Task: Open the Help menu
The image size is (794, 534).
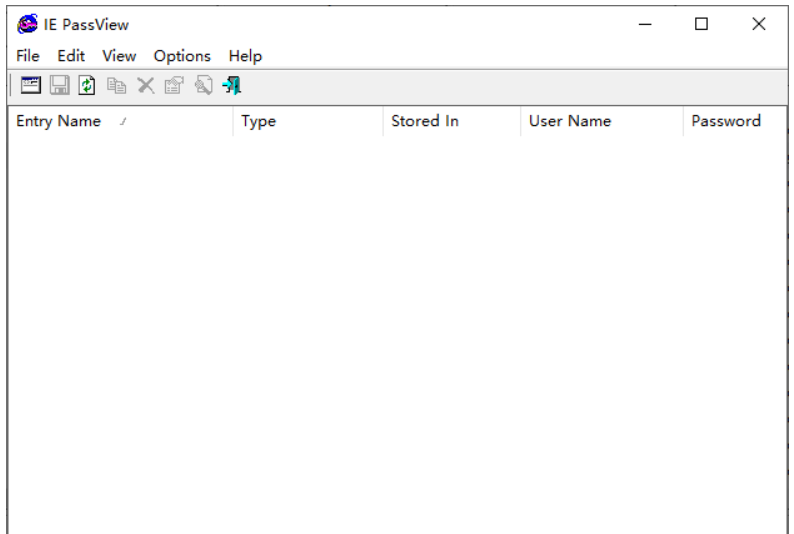Action: tap(245, 56)
